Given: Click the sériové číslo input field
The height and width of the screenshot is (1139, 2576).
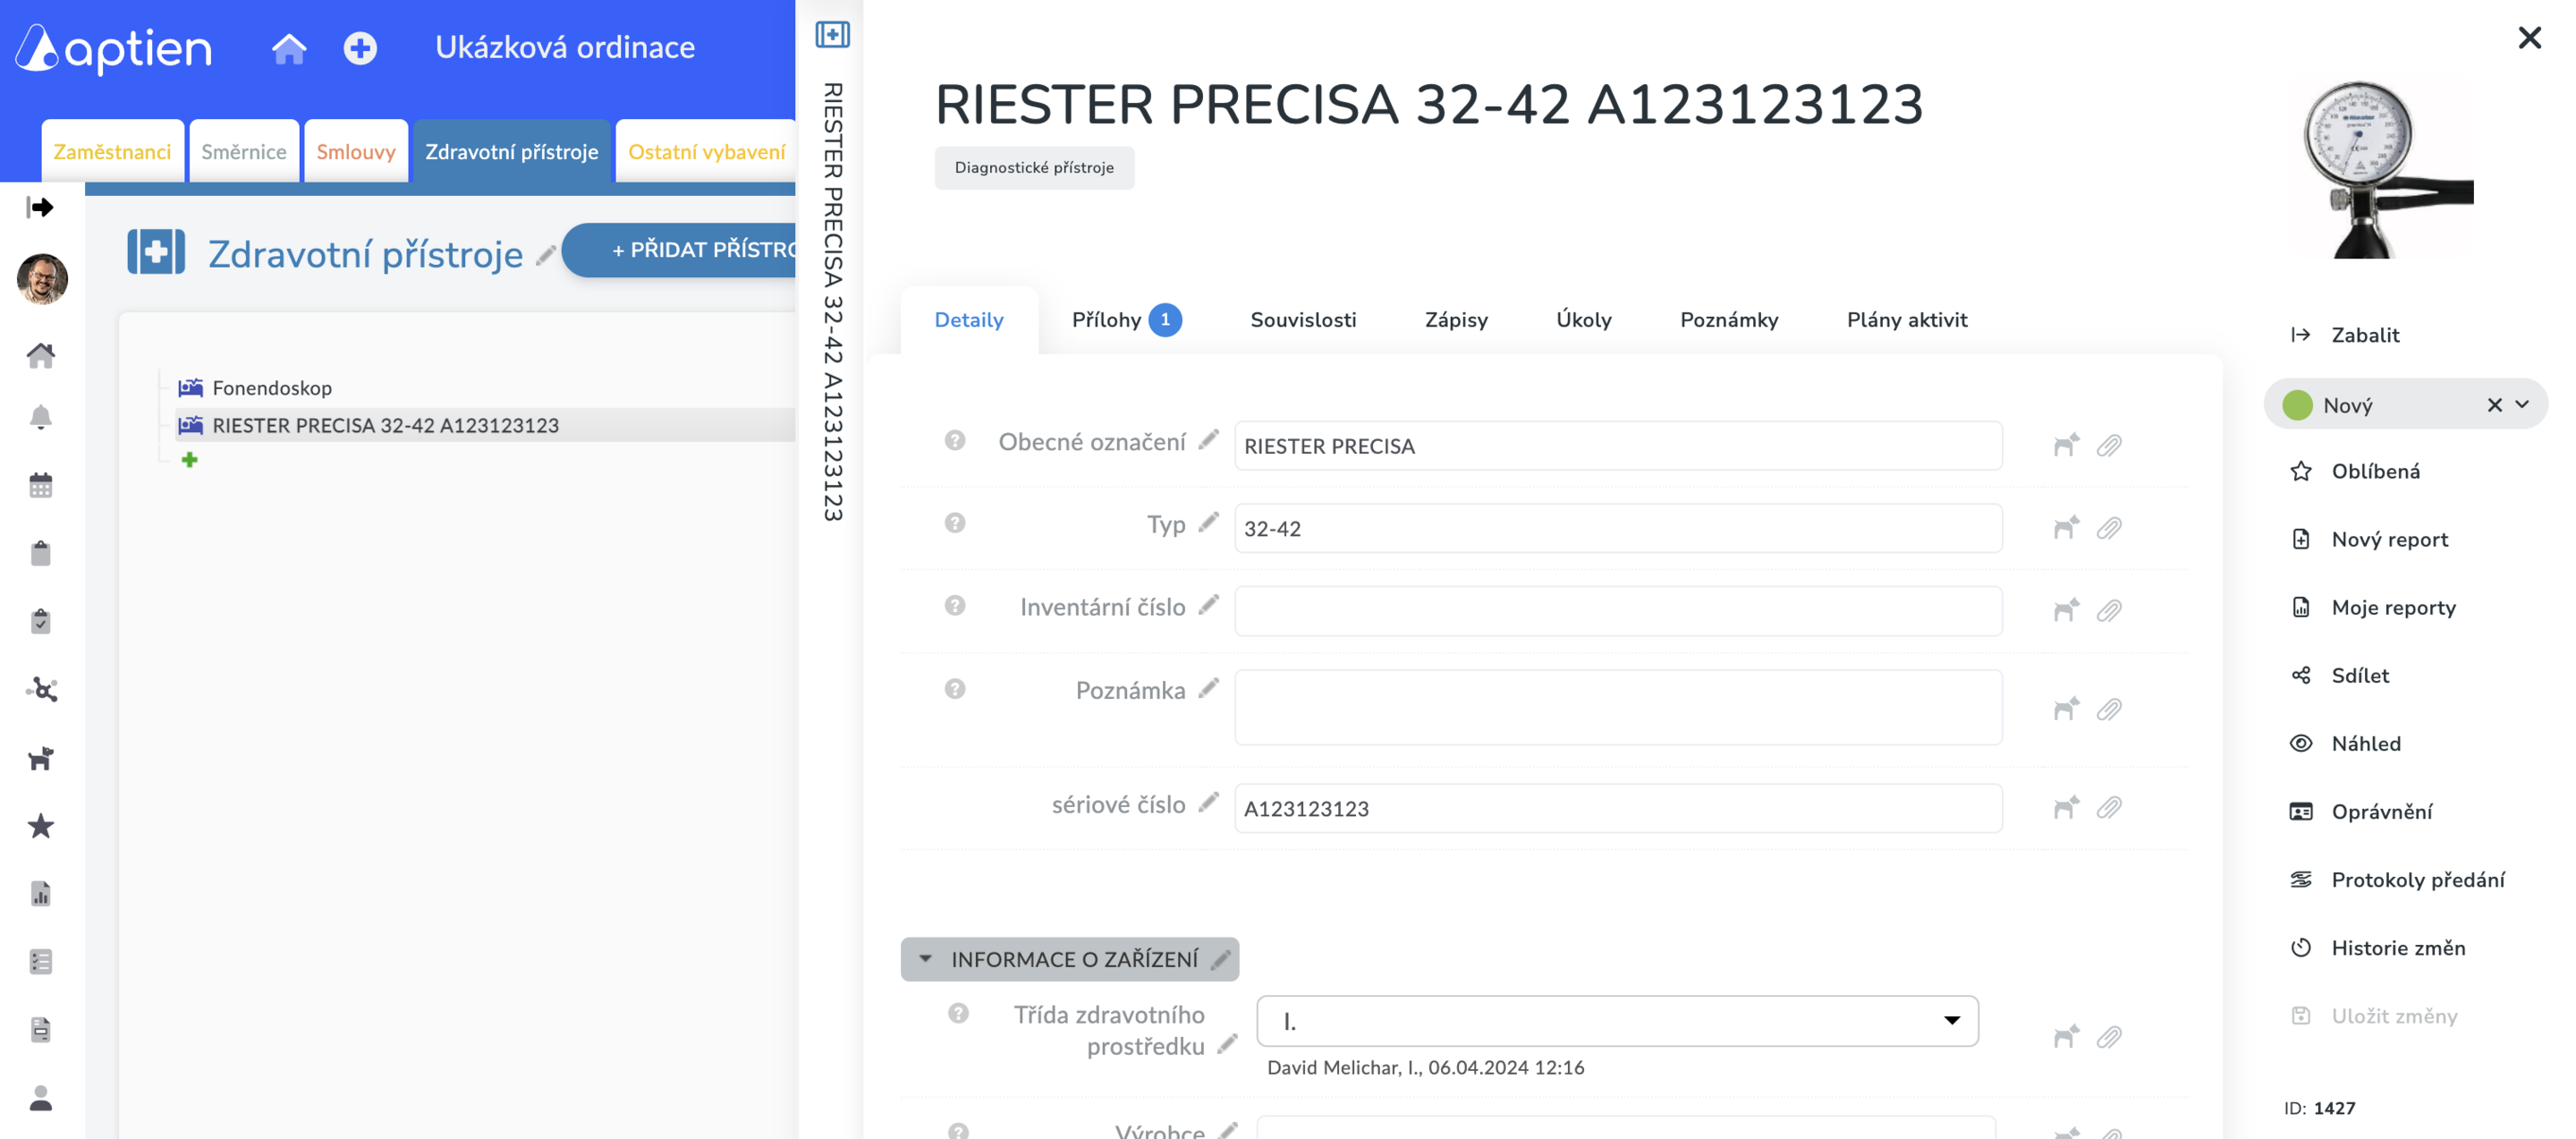Looking at the screenshot, I should (x=1617, y=808).
